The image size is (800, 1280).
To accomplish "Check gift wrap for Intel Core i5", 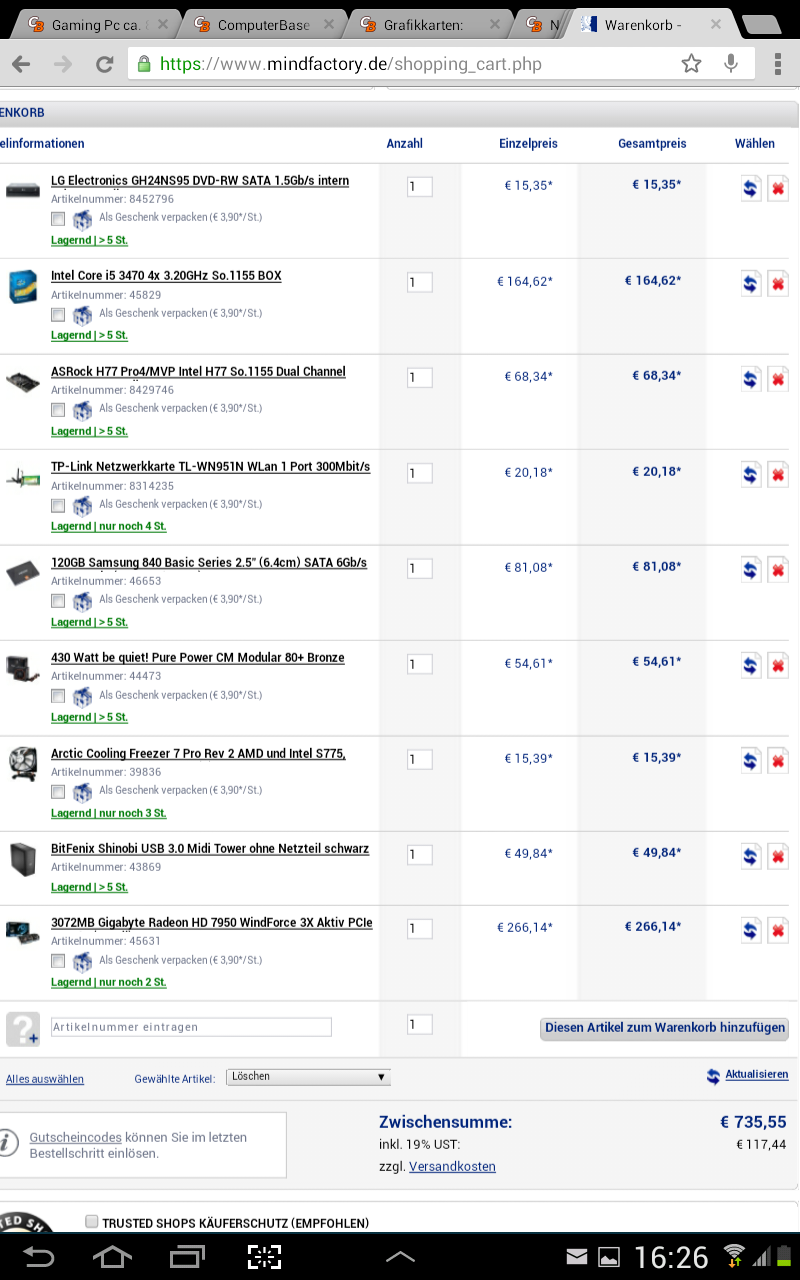I will coord(58,314).
